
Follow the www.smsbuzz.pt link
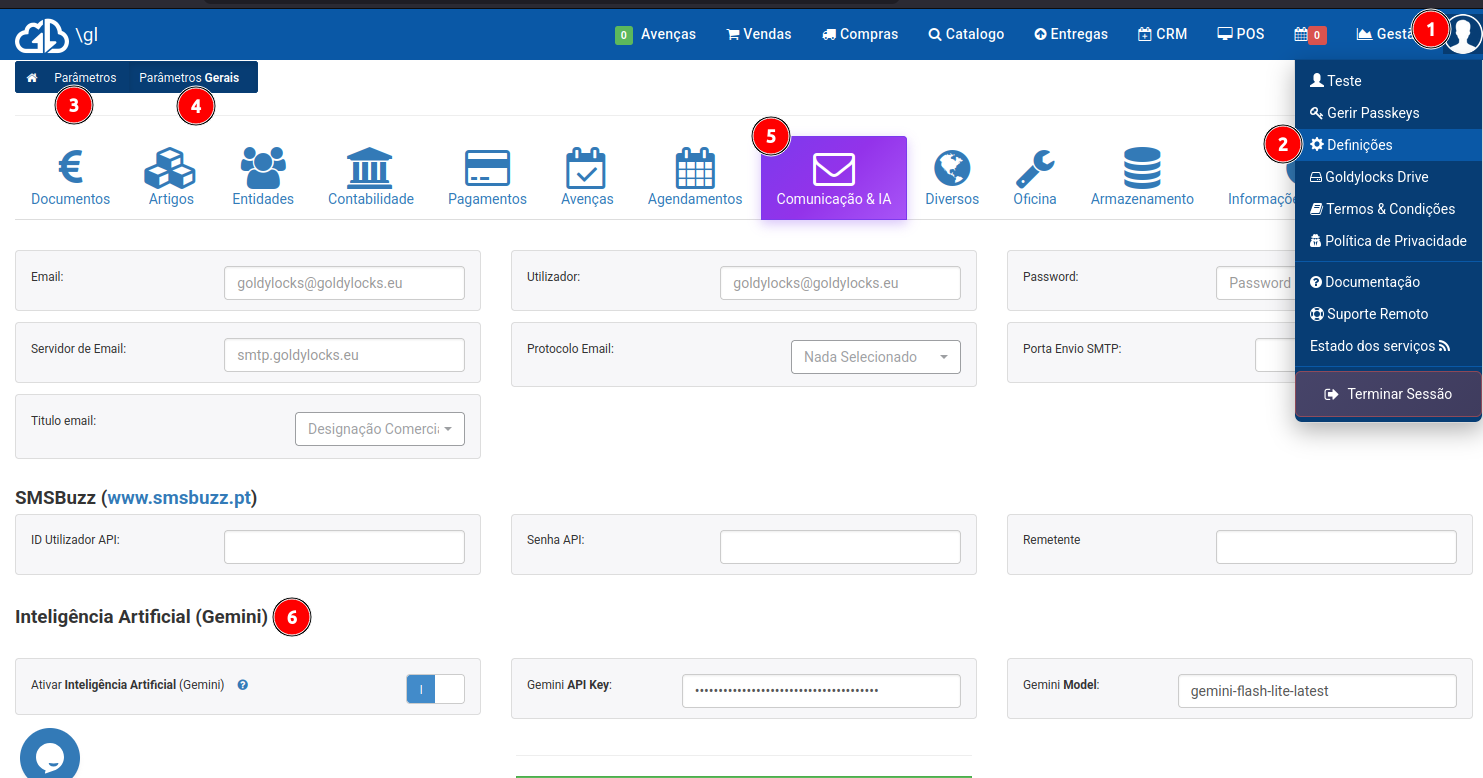tap(179, 498)
